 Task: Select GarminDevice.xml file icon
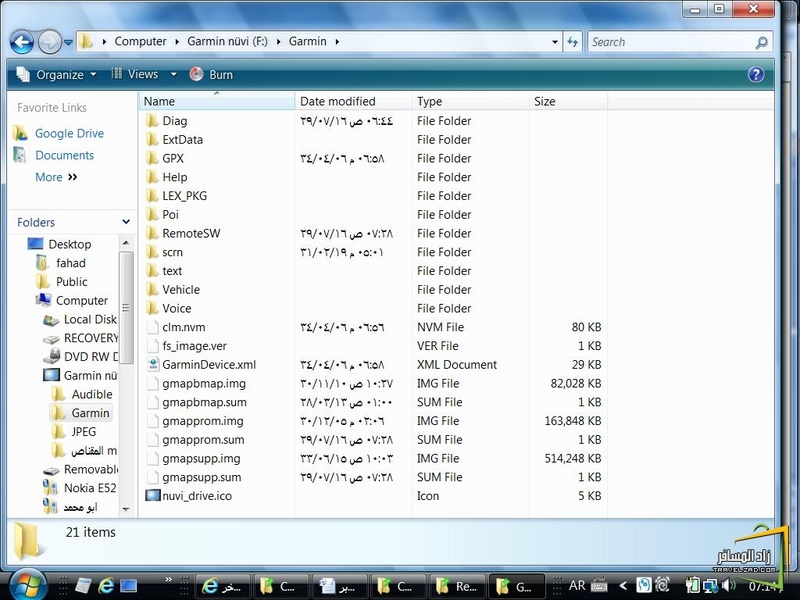point(153,364)
